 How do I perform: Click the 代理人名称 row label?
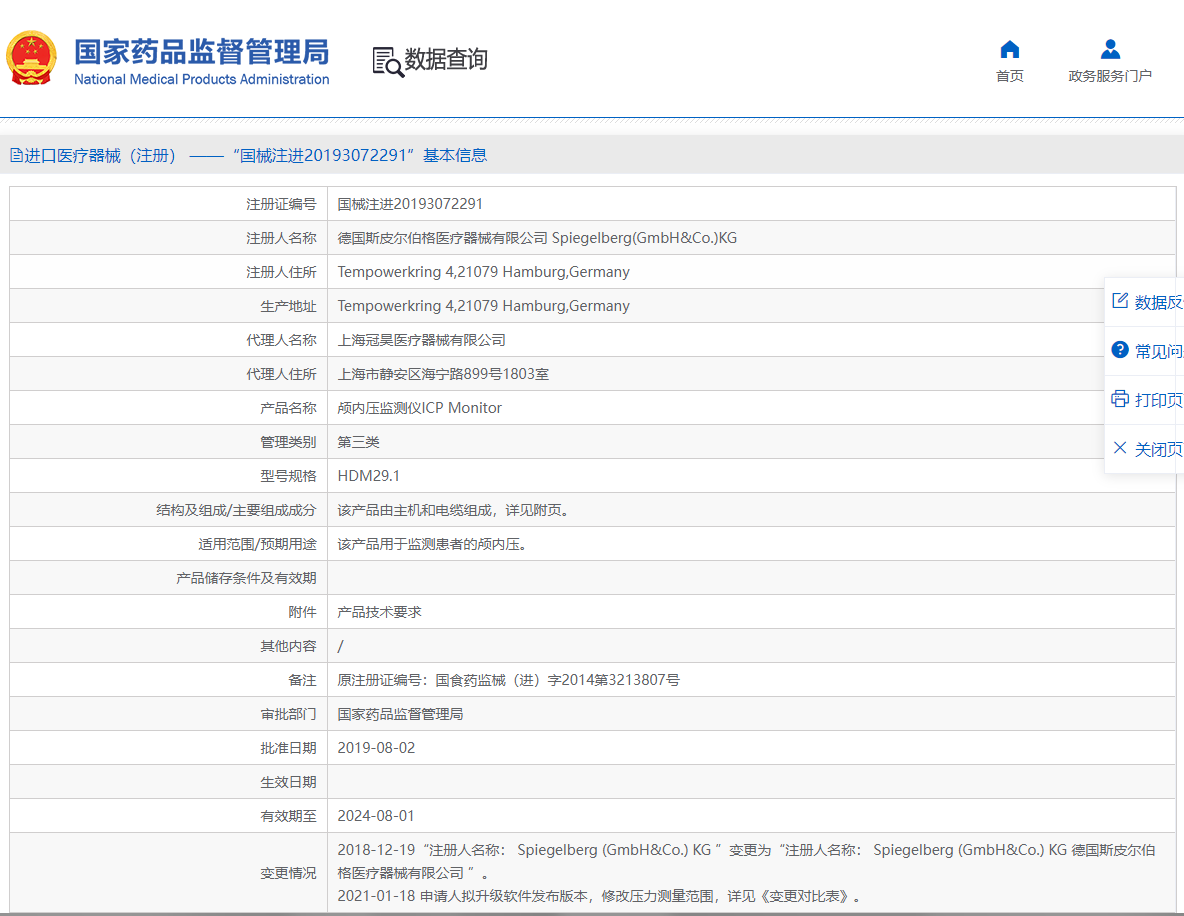(x=281, y=341)
